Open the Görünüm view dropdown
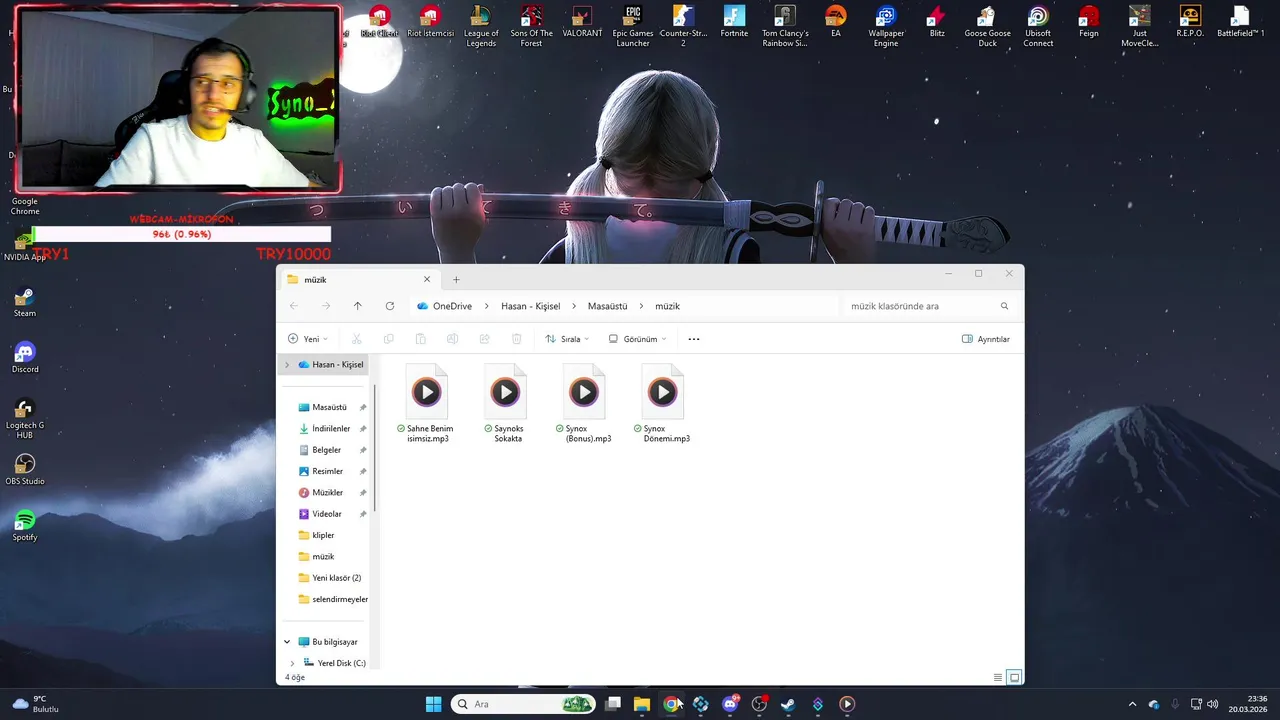The height and width of the screenshot is (720, 1280). 637,339
